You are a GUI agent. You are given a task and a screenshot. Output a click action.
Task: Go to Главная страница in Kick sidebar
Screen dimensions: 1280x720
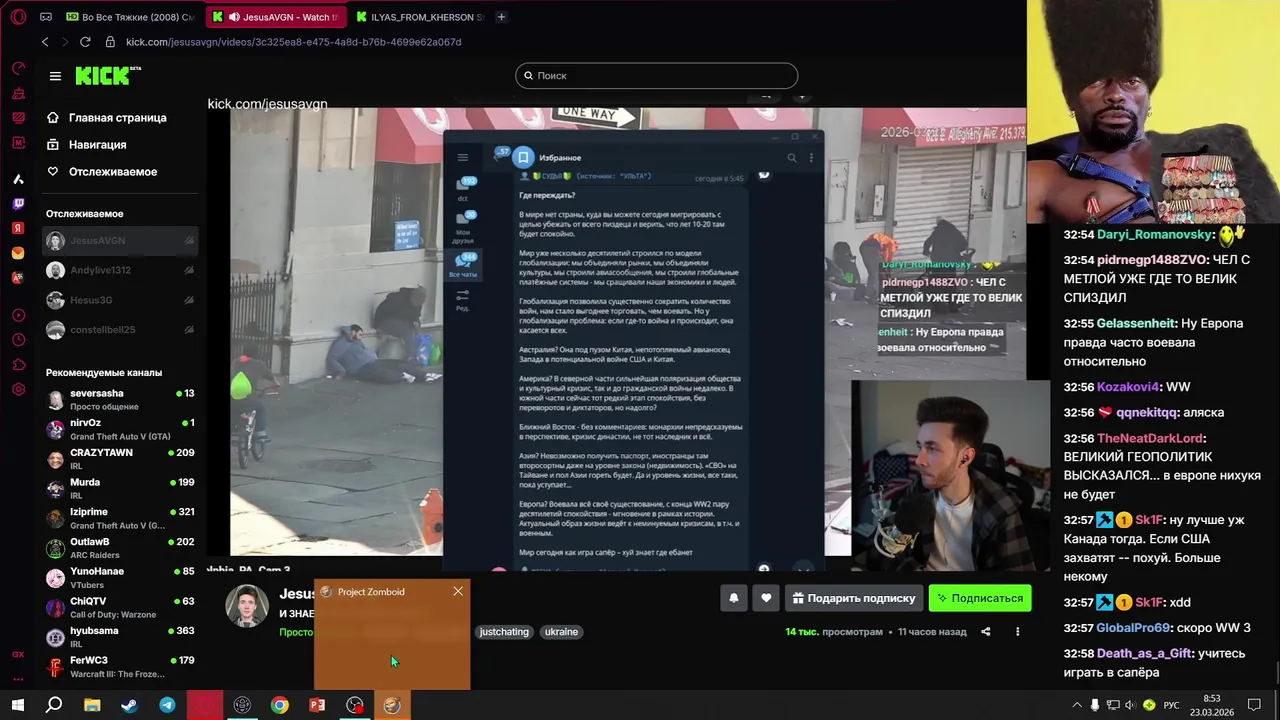(x=107, y=118)
